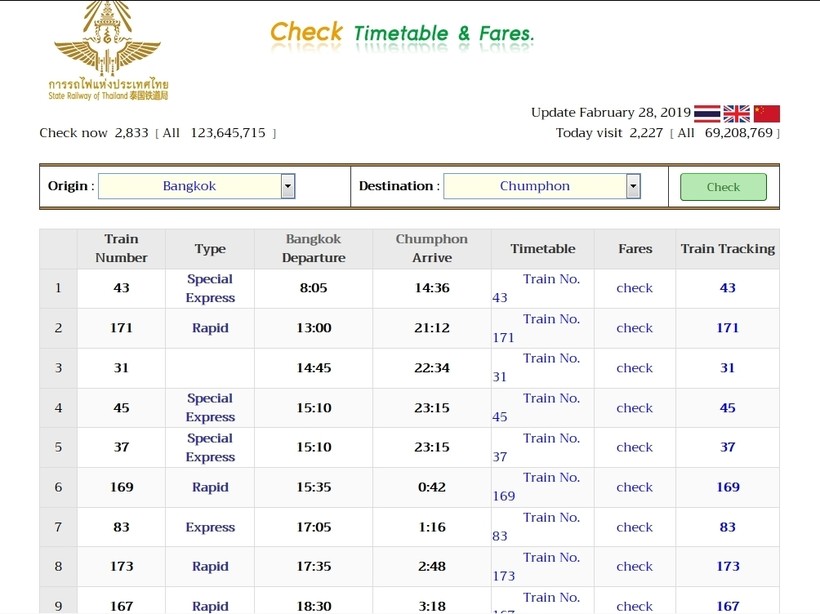The image size is (820, 614).
Task: Switch language using the Thai flag
Action: coord(707,113)
